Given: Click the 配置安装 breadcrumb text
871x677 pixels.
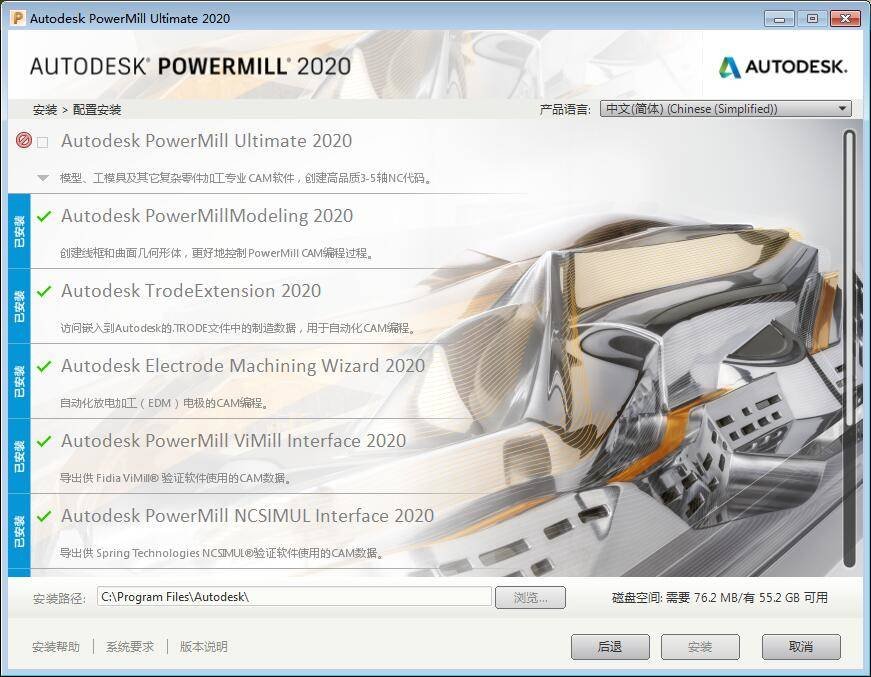Looking at the screenshot, I should point(97,110).
